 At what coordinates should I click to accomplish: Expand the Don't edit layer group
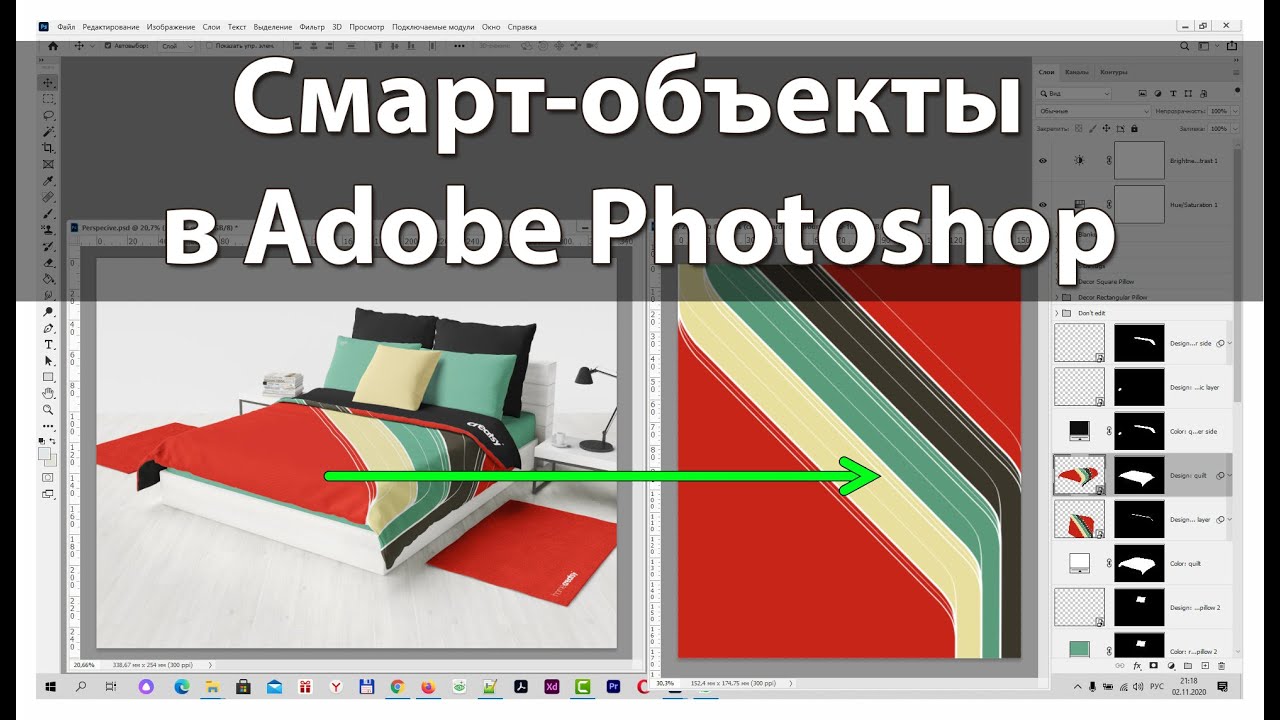[1057, 313]
